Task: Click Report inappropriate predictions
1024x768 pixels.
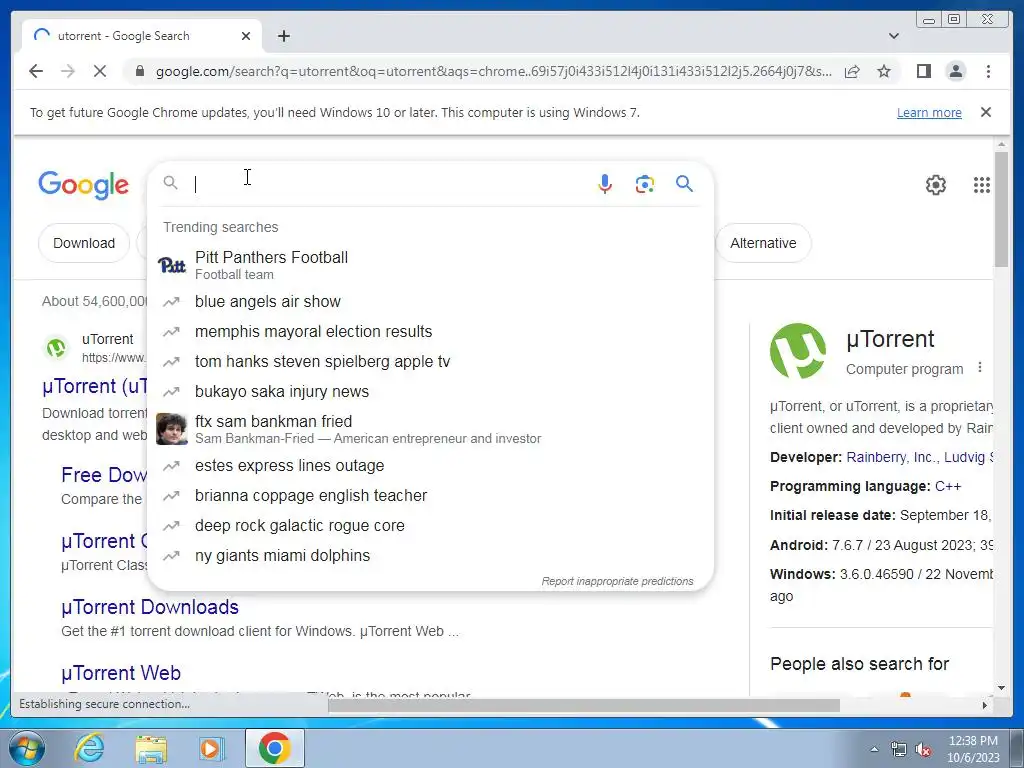Action: pyautogui.click(x=617, y=581)
